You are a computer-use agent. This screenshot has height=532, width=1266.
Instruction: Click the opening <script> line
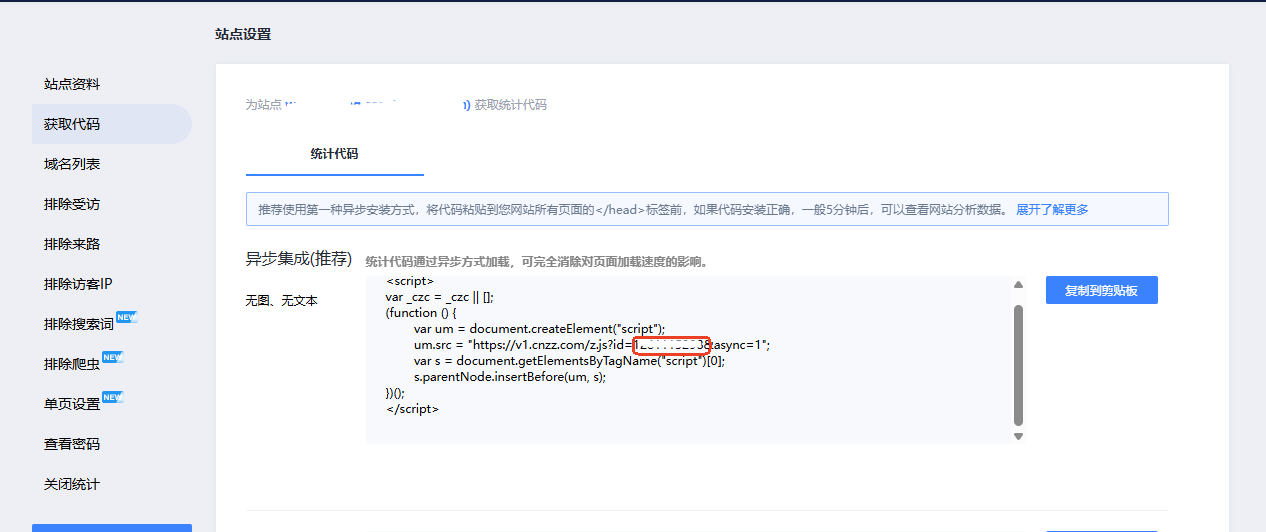[410, 281]
